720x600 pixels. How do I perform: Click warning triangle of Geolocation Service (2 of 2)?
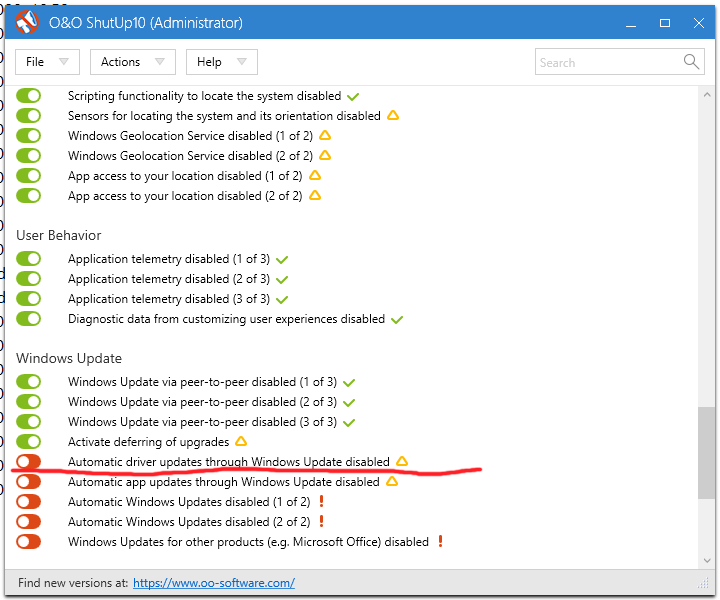pos(325,155)
